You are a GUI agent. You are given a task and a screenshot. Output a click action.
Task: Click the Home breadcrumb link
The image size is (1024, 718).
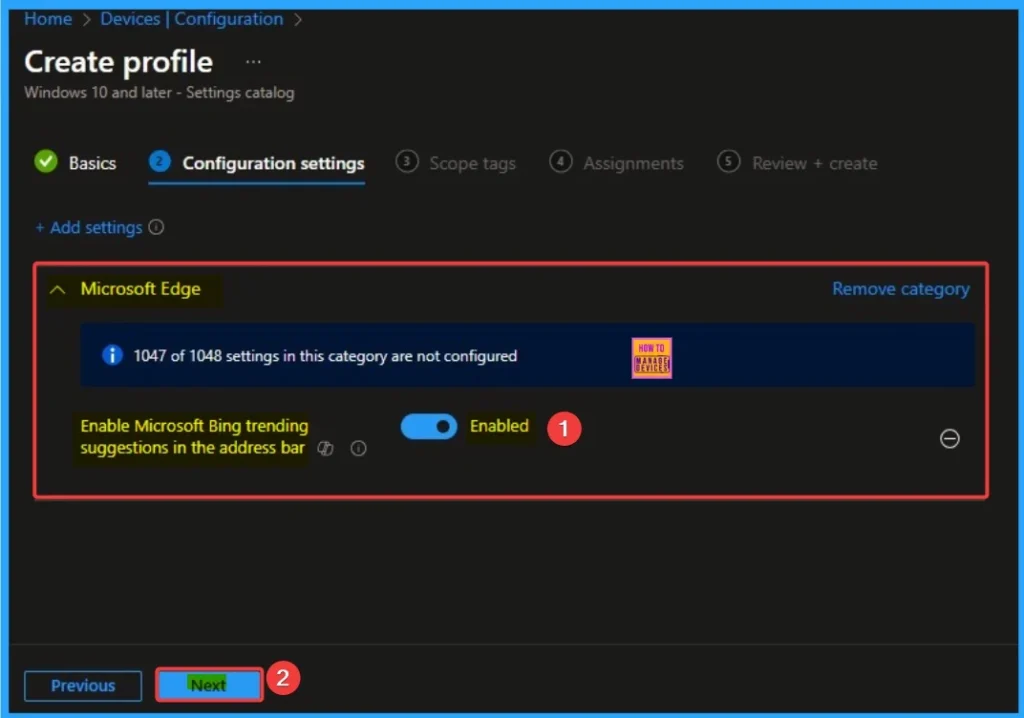pos(48,19)
